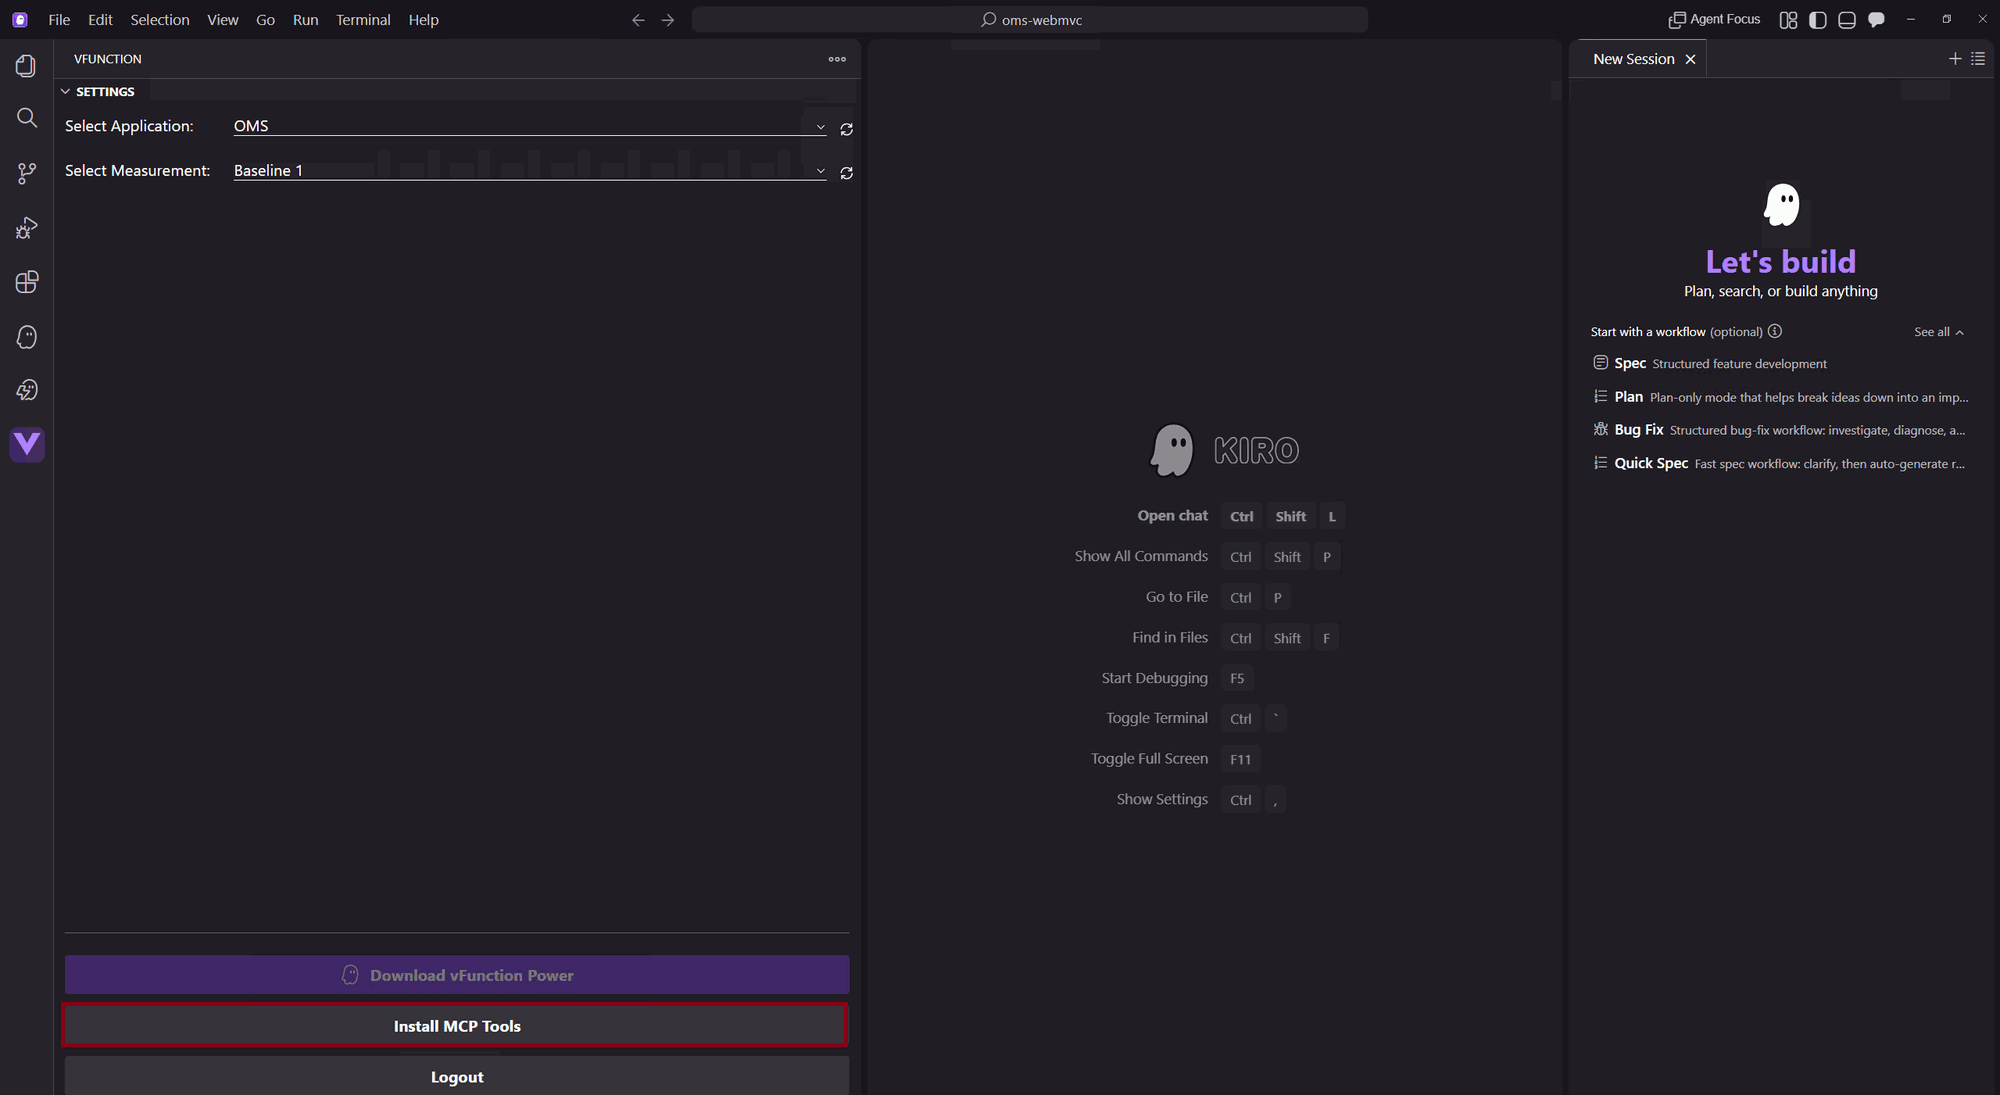Open the Help menu
The height and width of the screenshot is (1095, 2000).
click(424, 20)
